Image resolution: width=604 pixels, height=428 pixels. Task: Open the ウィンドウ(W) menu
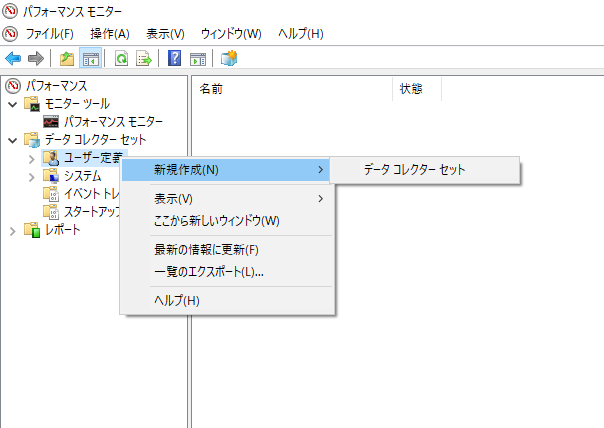pos(231,34)
